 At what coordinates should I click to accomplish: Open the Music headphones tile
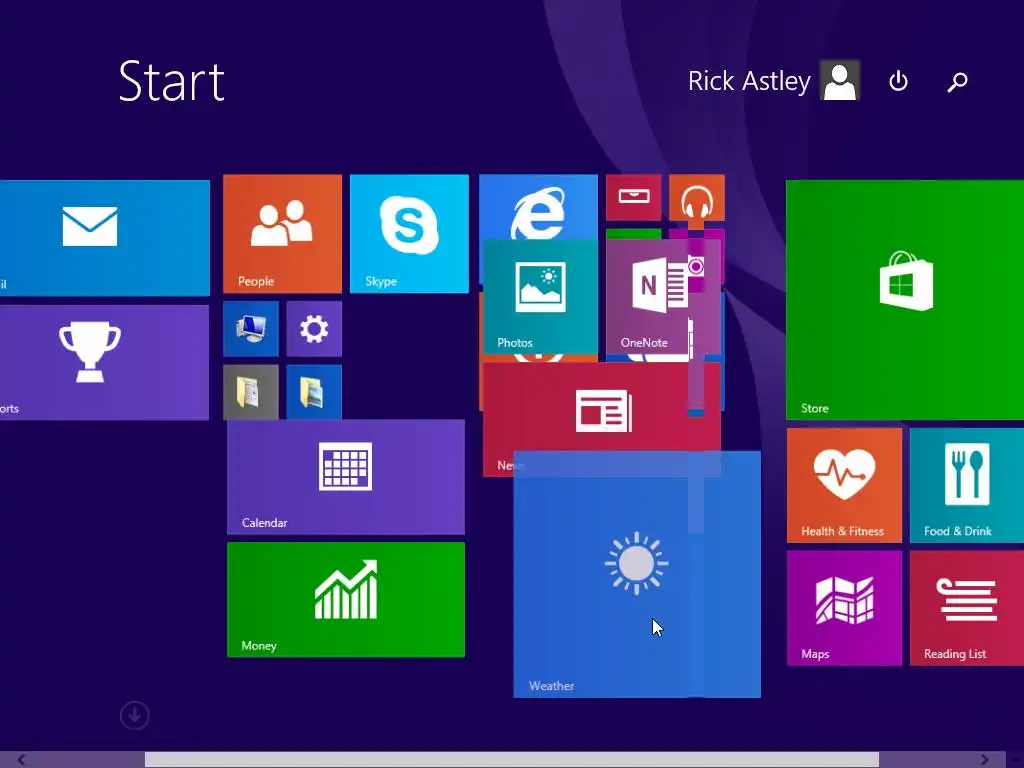tap(697, 198)
